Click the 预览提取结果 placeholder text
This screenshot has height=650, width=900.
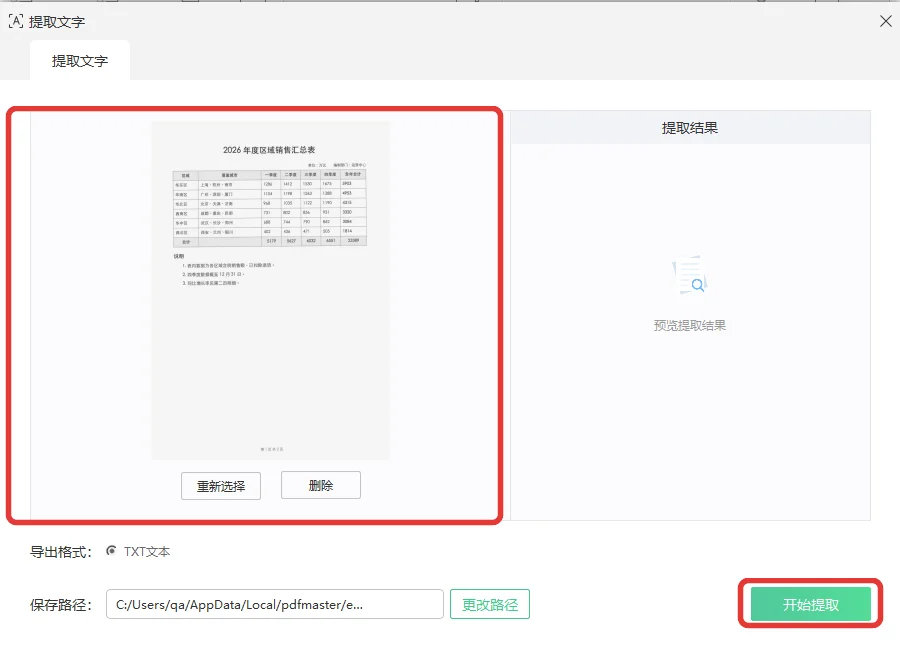pyautogui.click(x=689, y=326)
